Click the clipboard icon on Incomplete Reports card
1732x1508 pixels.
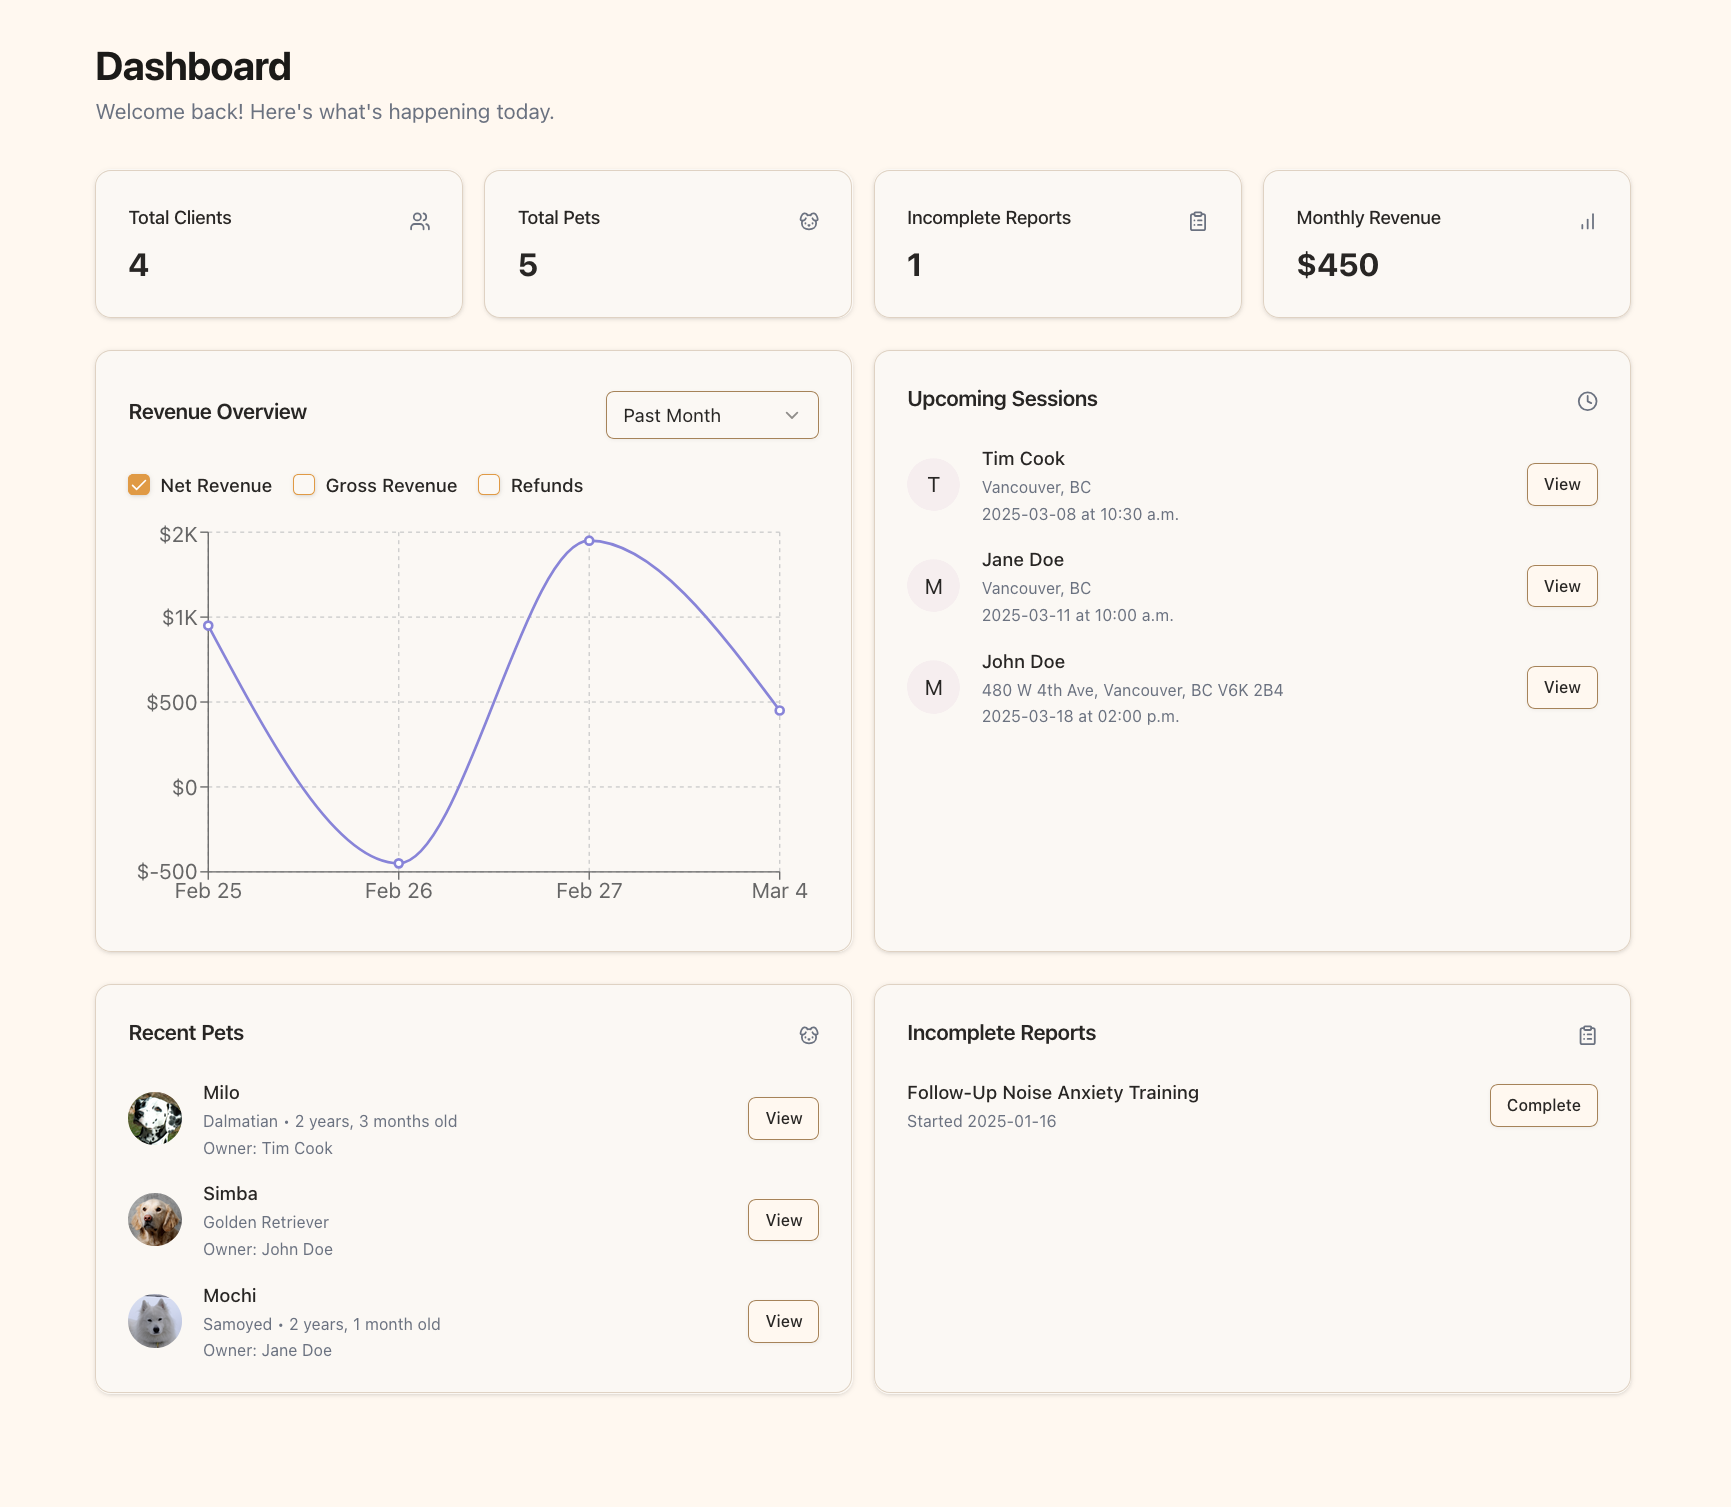pyautogui.click(x=1198, y=221)
